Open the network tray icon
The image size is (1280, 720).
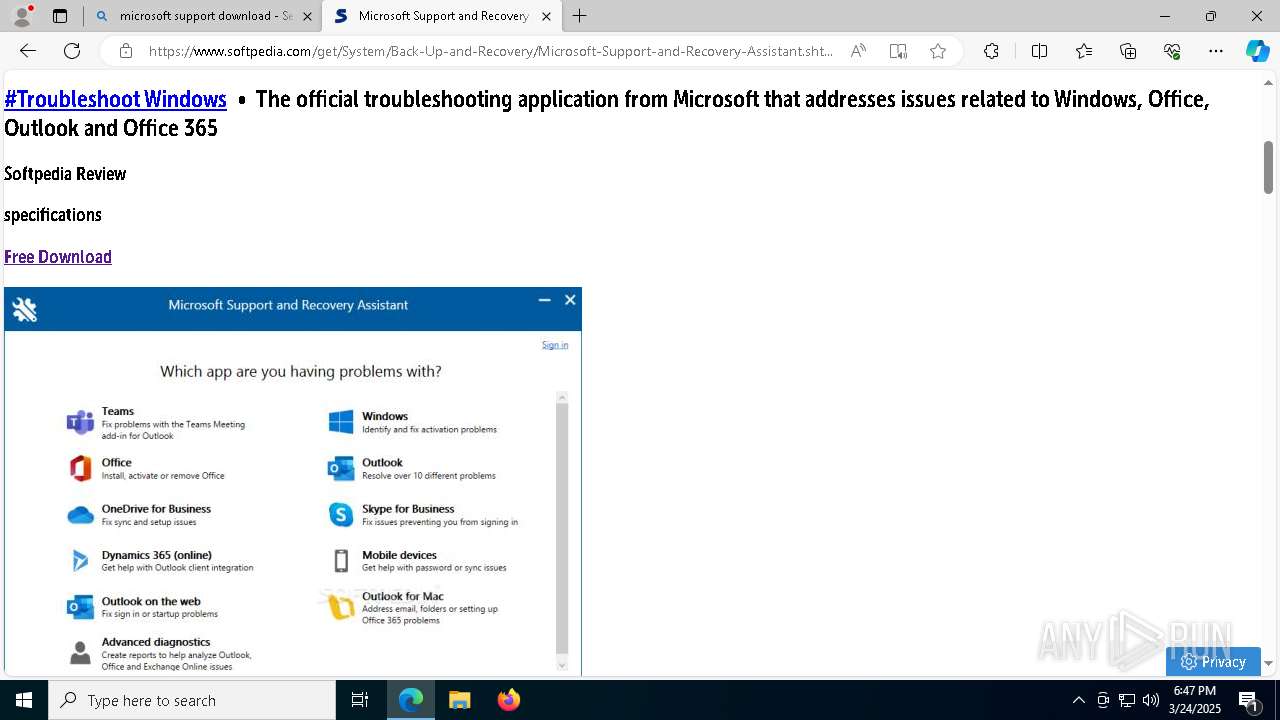pos(1127,700)
